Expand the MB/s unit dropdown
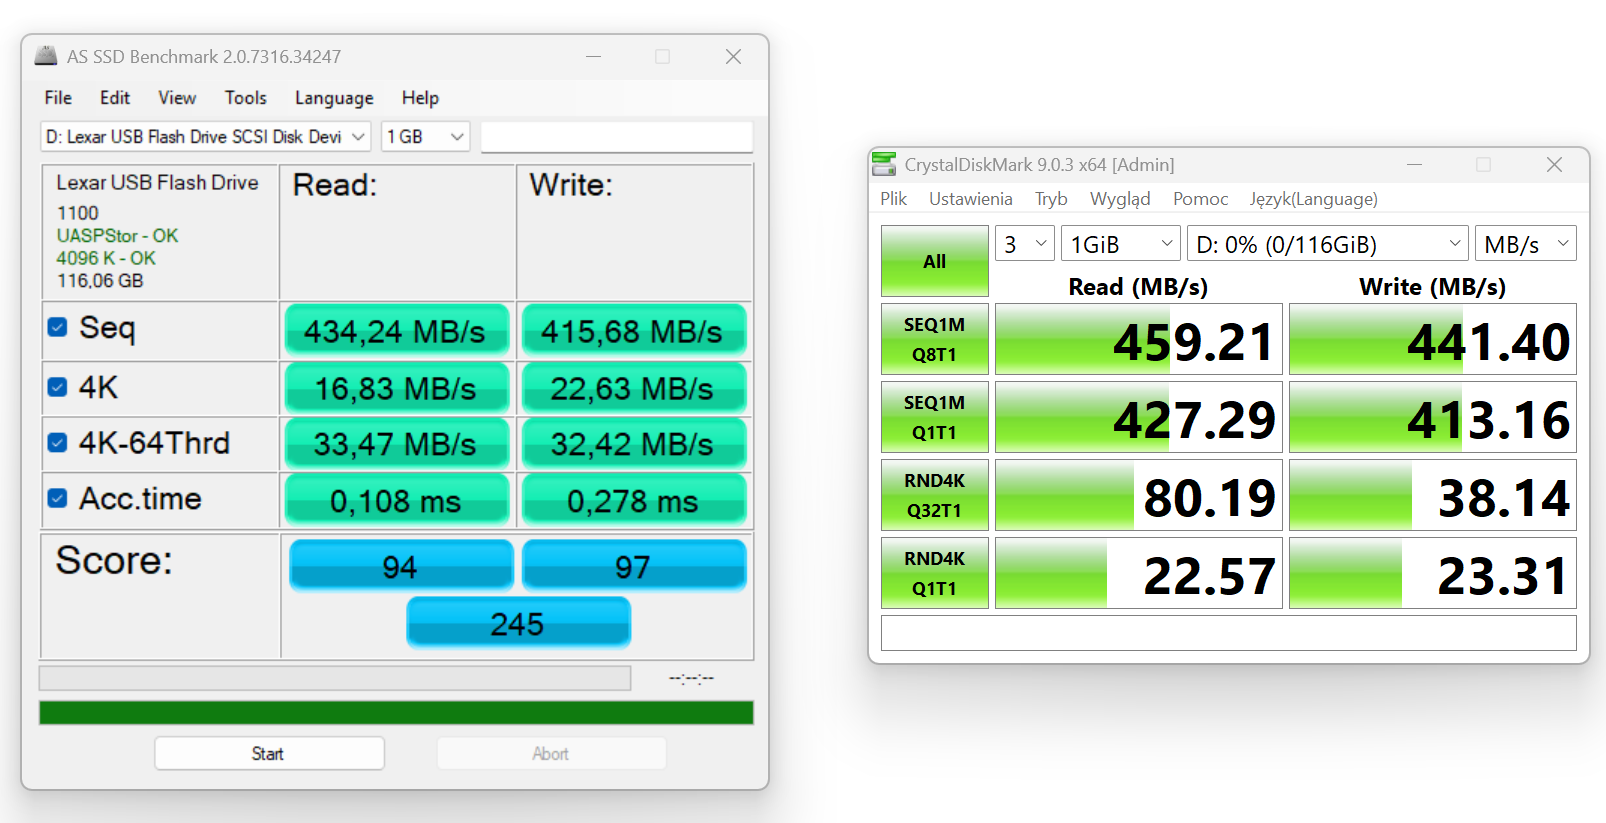Image resolution: width=1606 pixels, height=823 pixels. (1526, 244)
